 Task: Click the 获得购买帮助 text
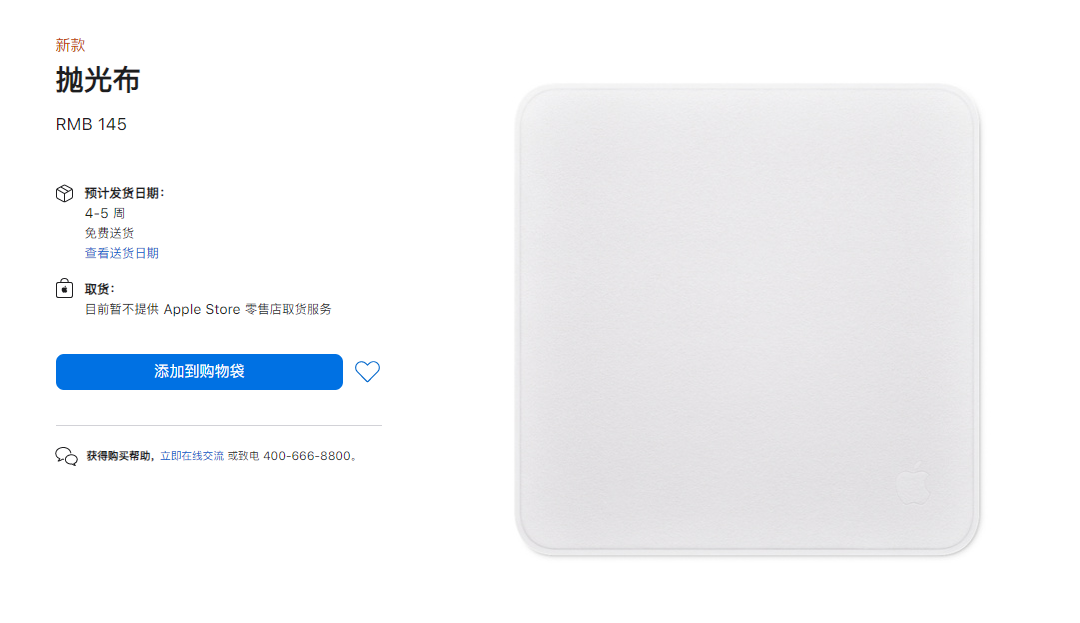[x=118, y=456]
